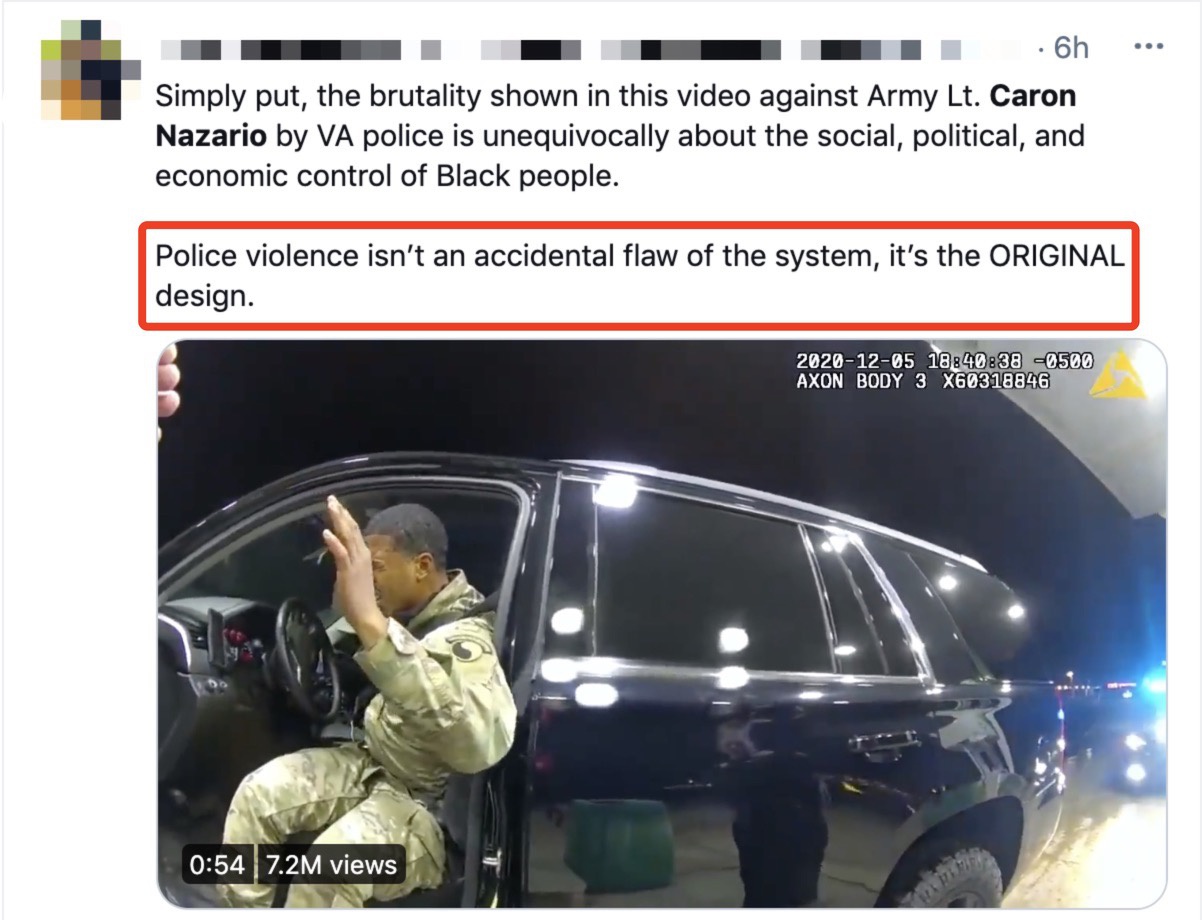Select the bold Caron Nazario name
Screen dimensions: 1202x920
click(616, 116)
